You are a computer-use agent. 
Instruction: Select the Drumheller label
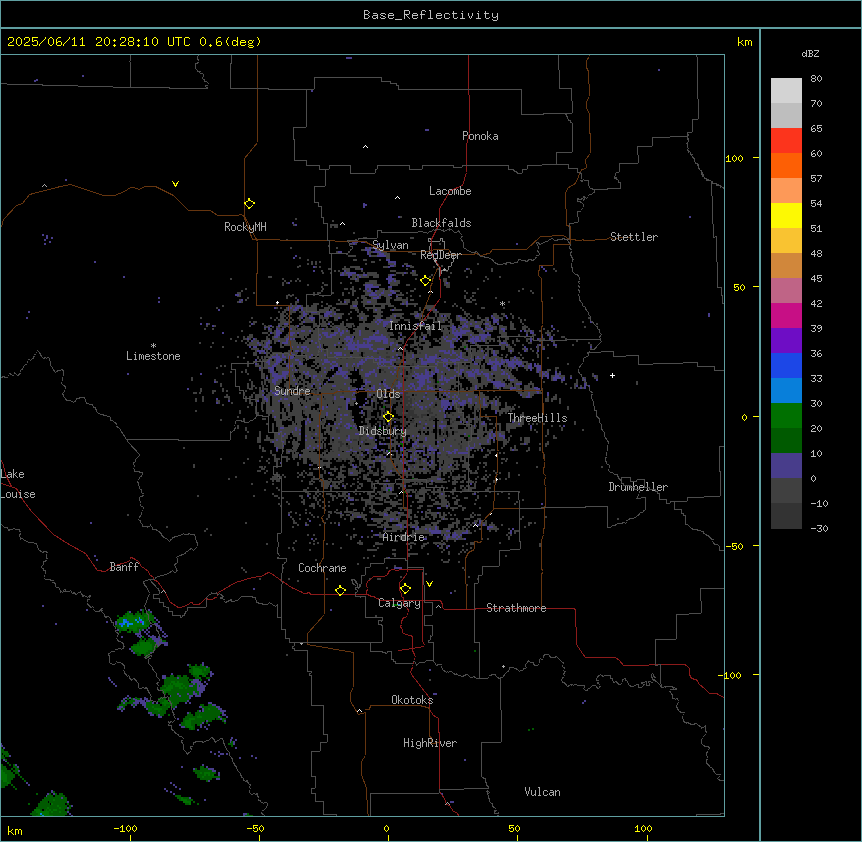pyautogui.click(x=638, y=487)
